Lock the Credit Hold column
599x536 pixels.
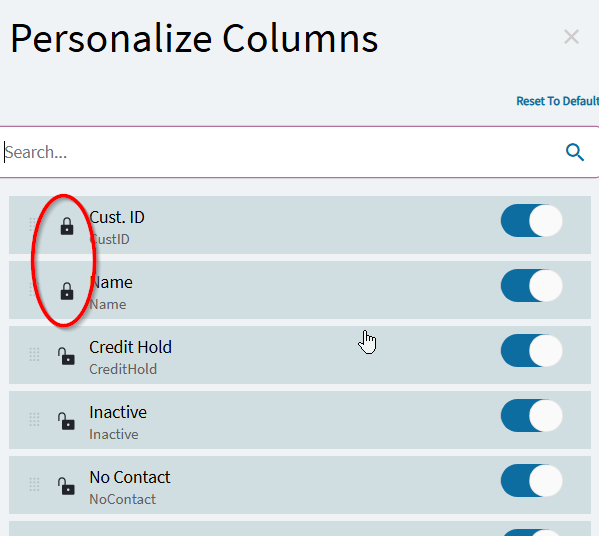tap(66, 356)
